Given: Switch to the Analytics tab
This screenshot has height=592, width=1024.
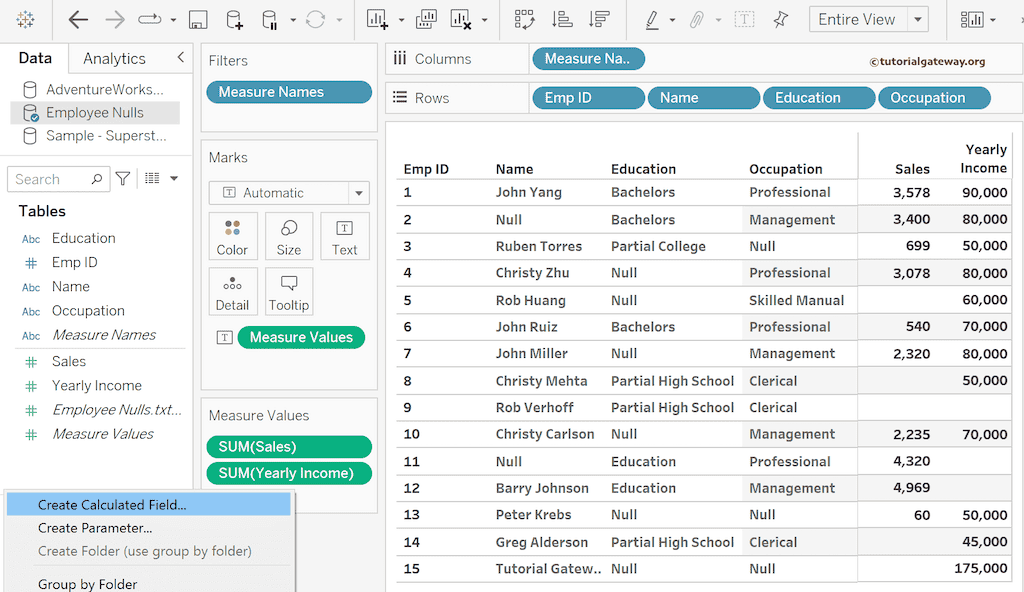Looking at the screenshot, I should 114,59.
